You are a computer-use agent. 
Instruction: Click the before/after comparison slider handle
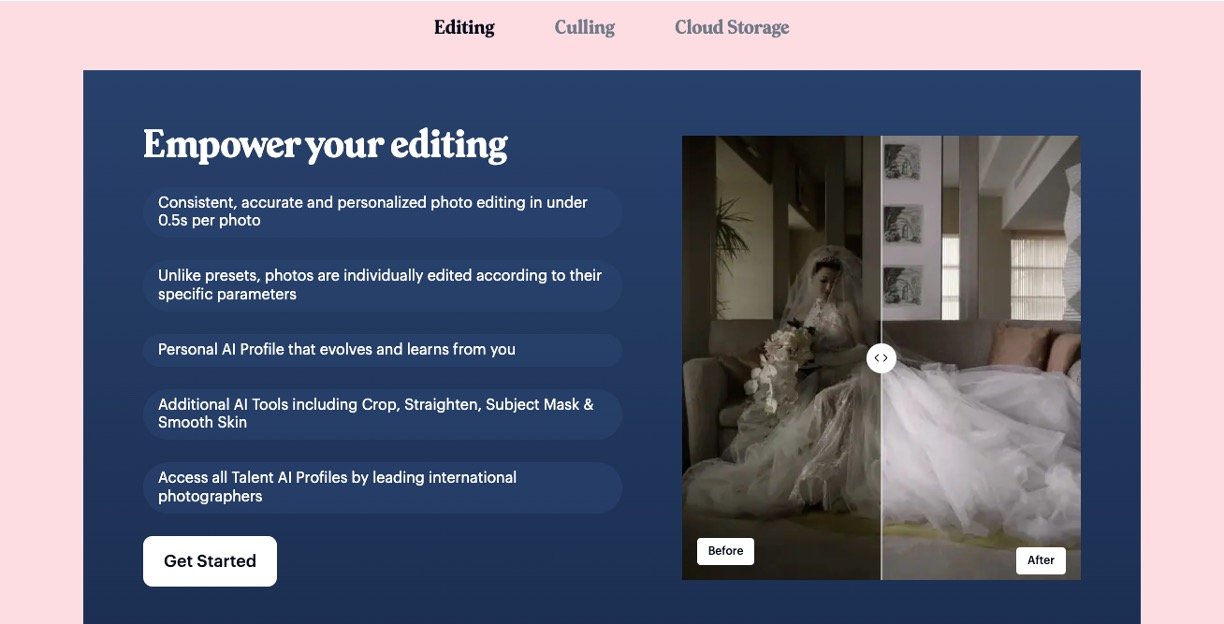coord(881,358)
